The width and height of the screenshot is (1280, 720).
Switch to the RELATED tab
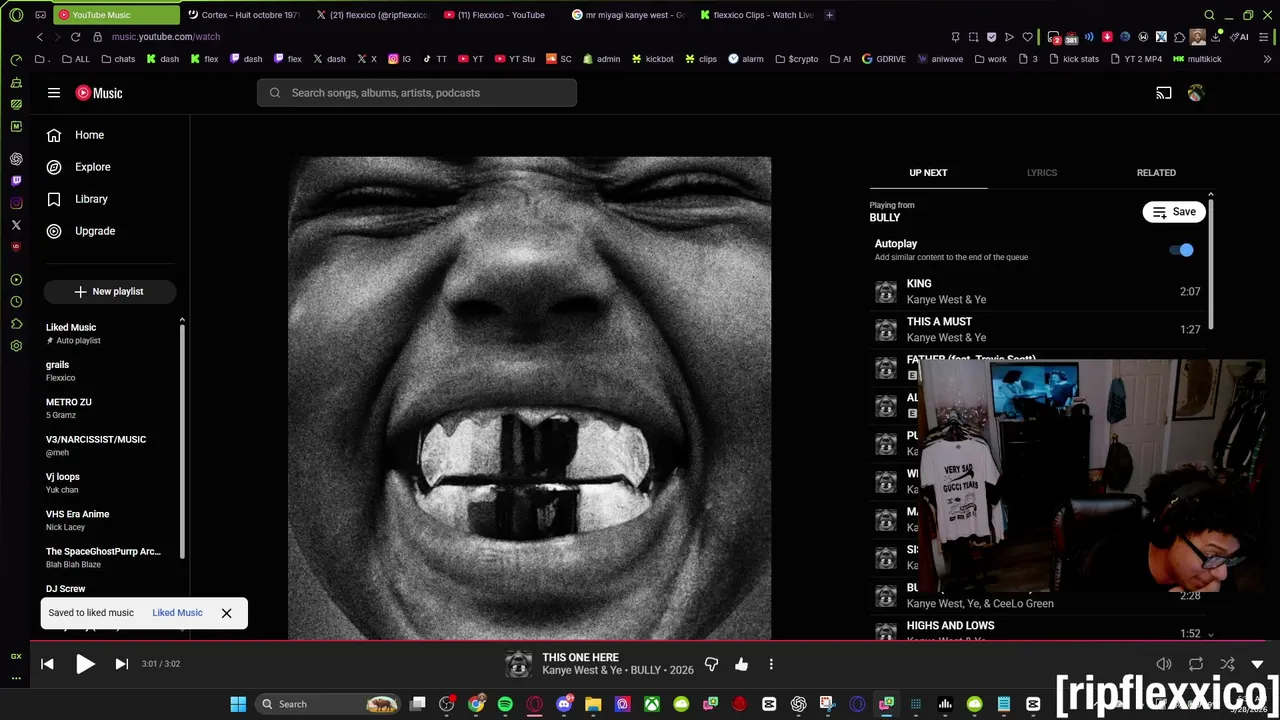coord(1156,173)
